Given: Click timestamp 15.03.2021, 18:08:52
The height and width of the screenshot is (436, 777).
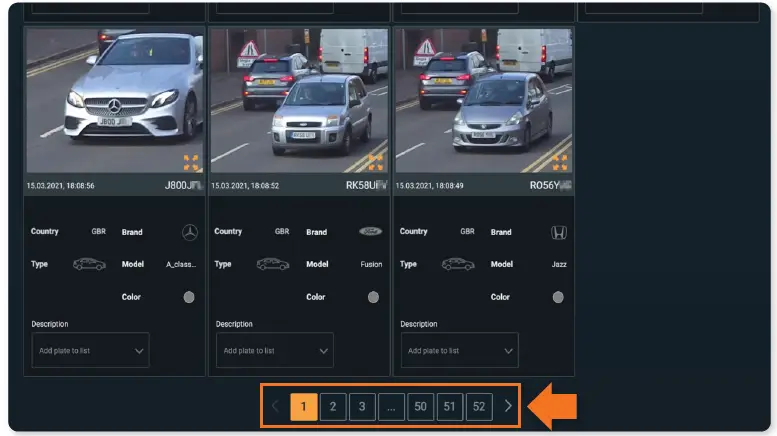Looking at the screenshot, I should (x=245, y=186).
